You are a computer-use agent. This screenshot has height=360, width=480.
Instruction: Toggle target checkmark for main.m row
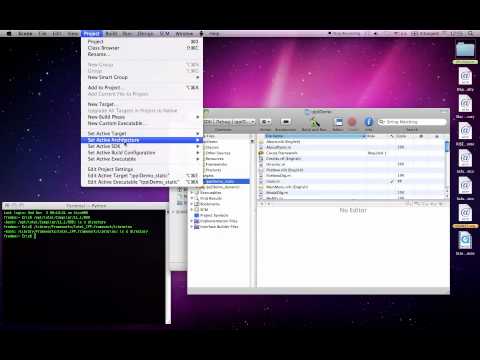(392, 181)
